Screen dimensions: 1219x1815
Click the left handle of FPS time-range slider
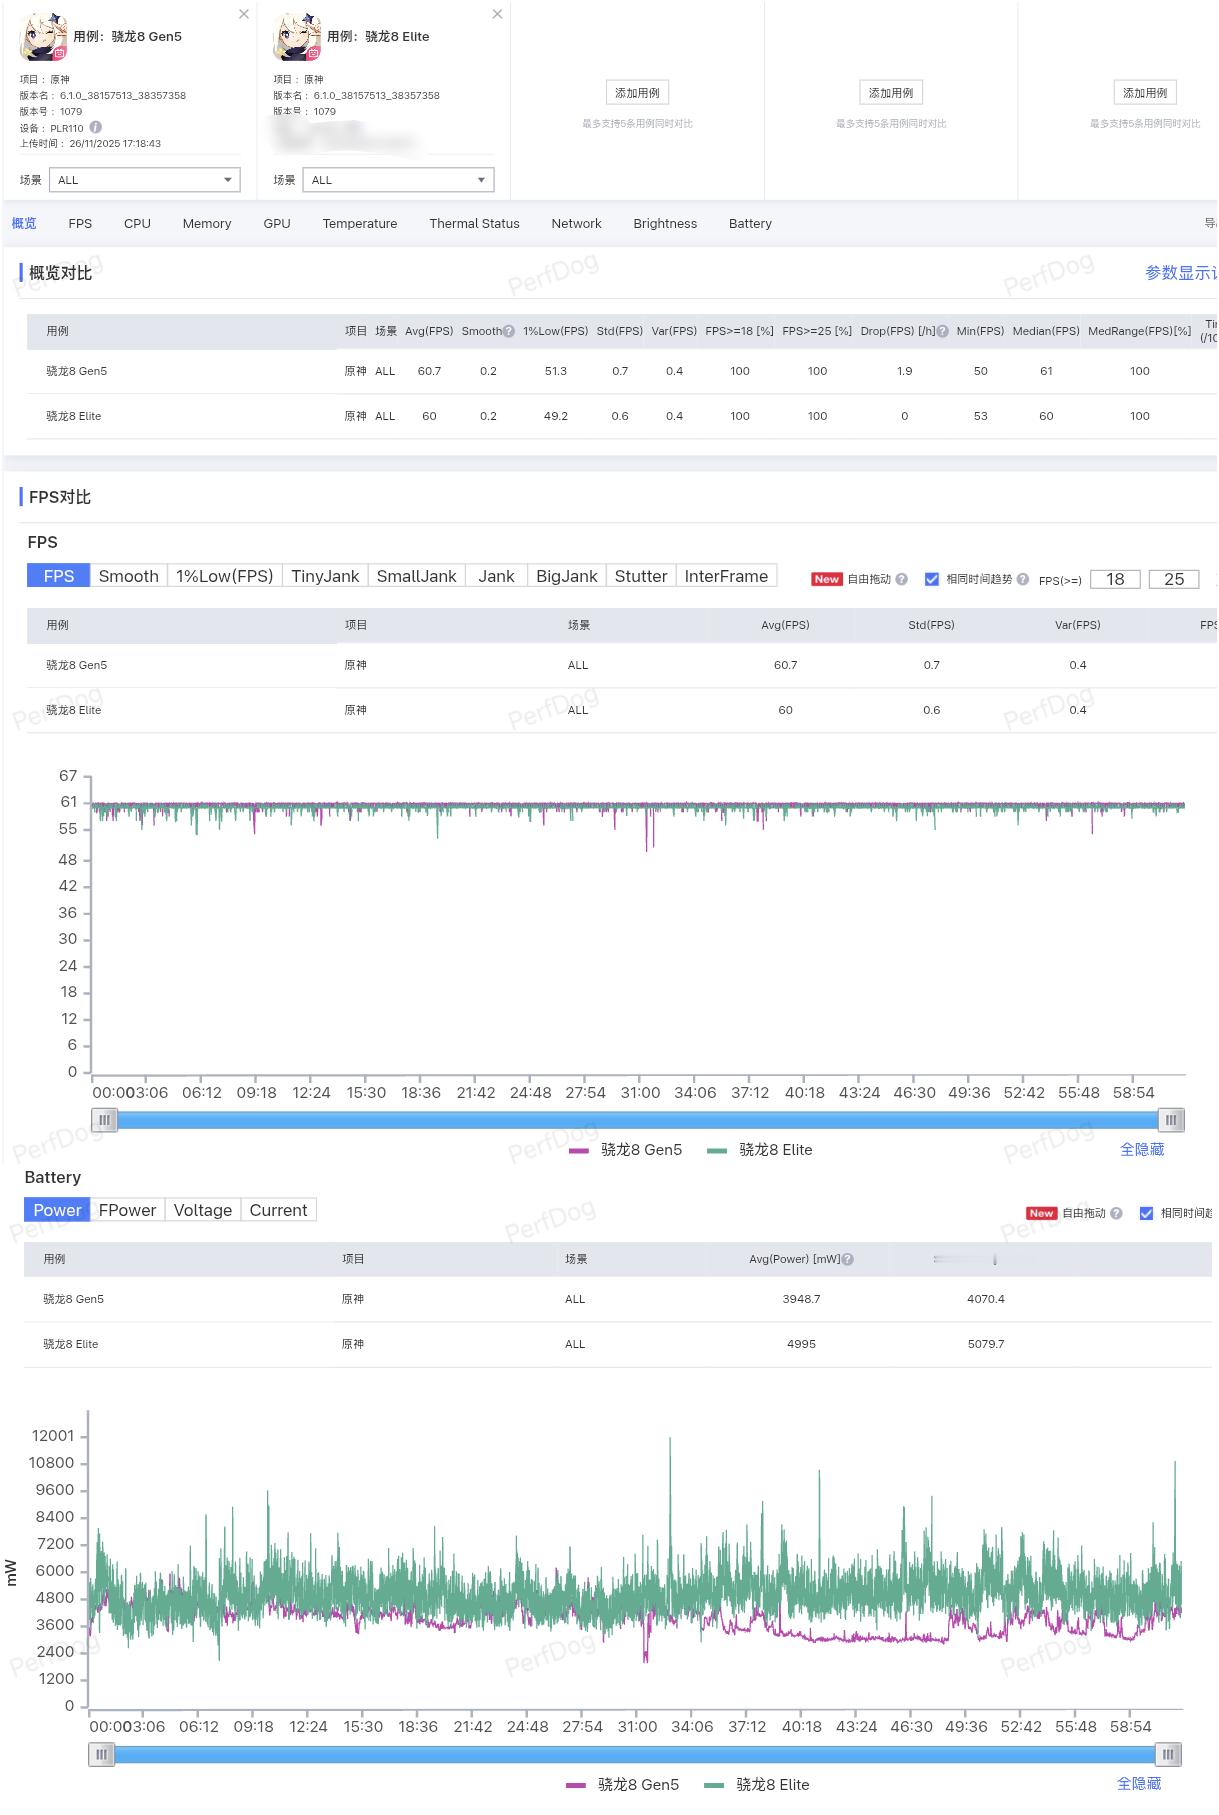[104, 1120]
